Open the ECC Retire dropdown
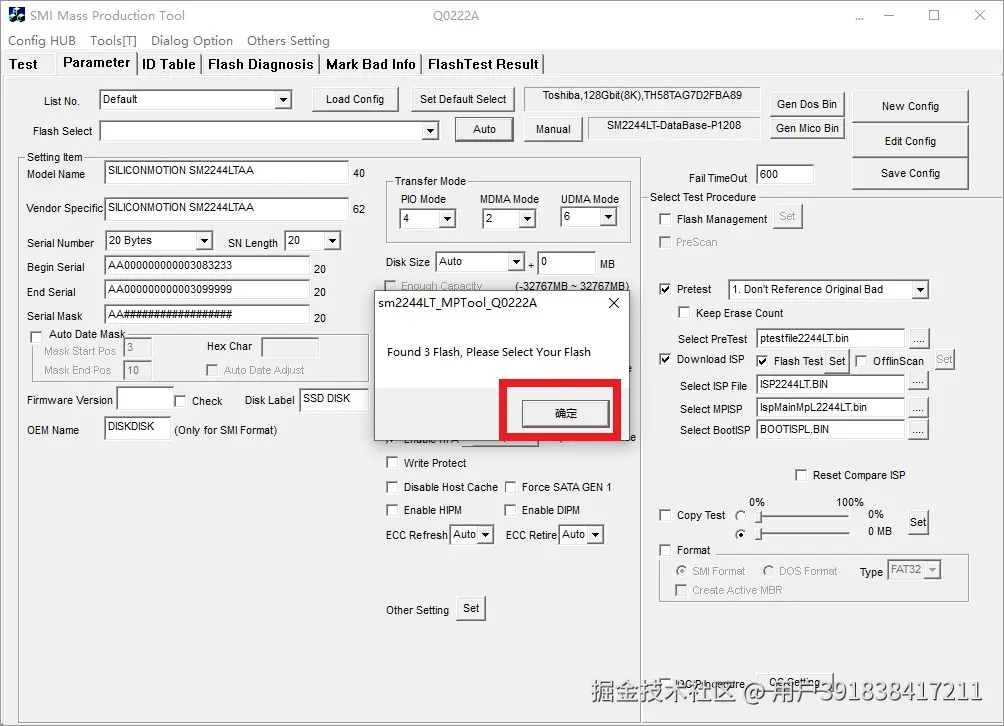The width and height of the screenshot is (1004, 726). [596, 535]
